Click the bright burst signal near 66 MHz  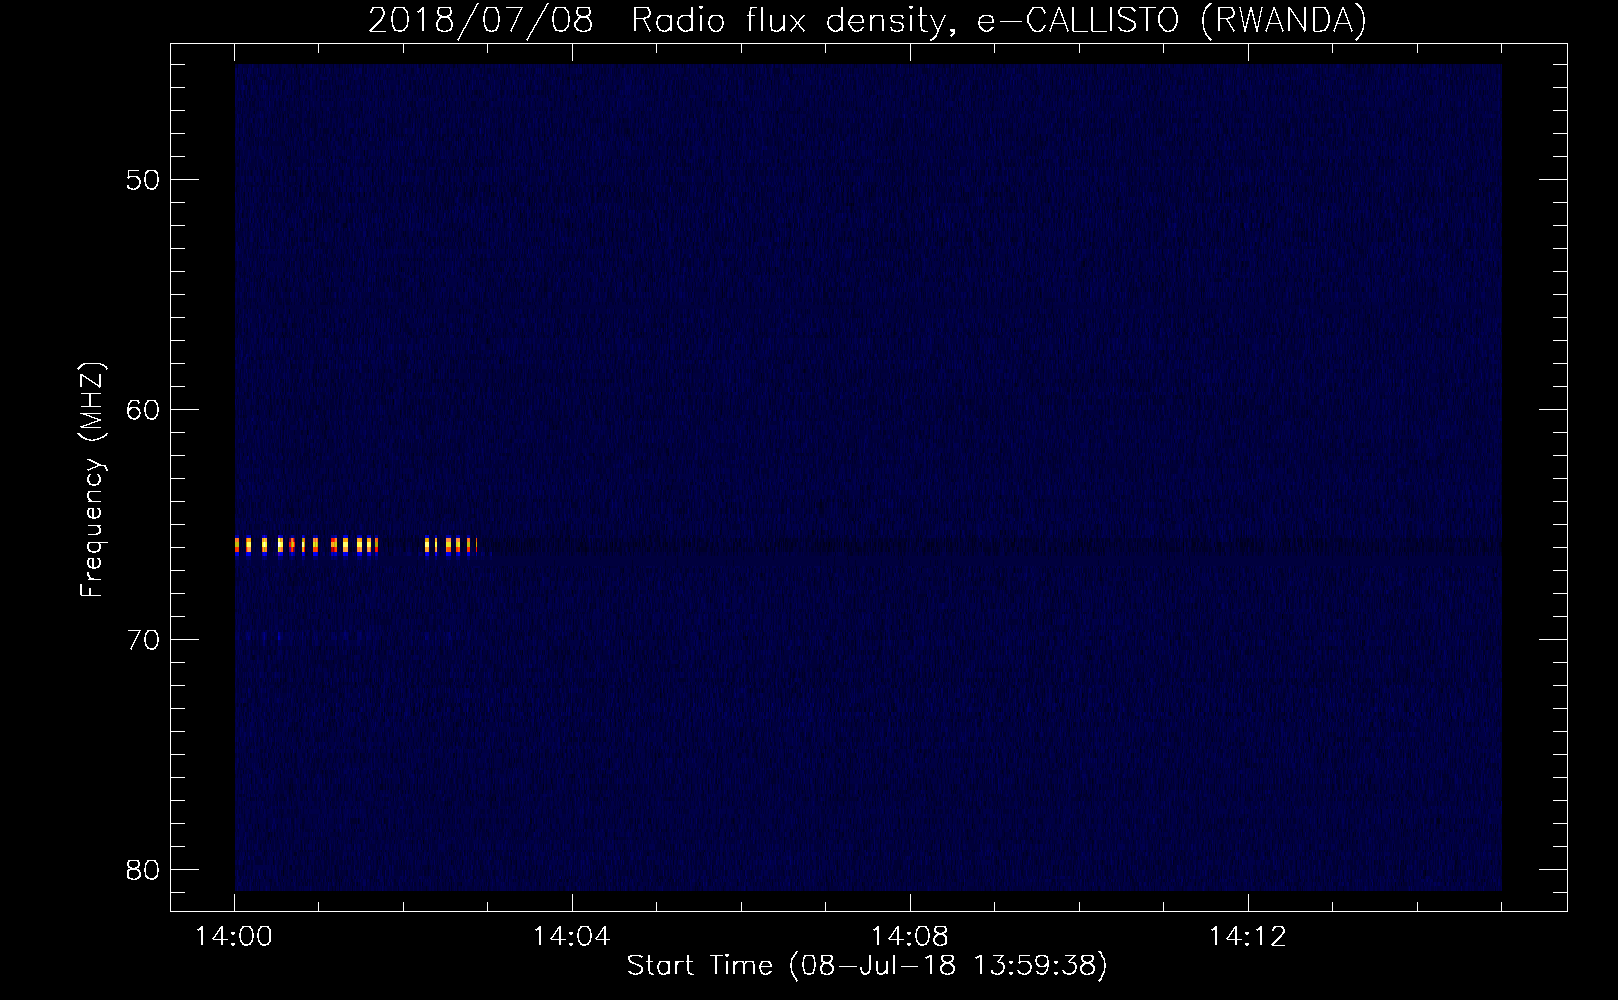pos(356,546)
